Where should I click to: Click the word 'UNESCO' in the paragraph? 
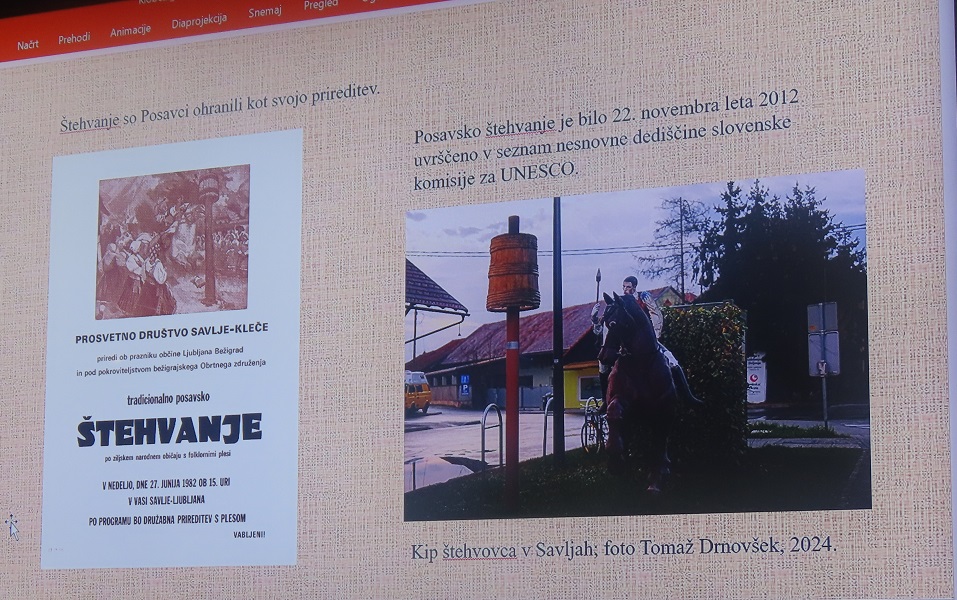[538, 173]
